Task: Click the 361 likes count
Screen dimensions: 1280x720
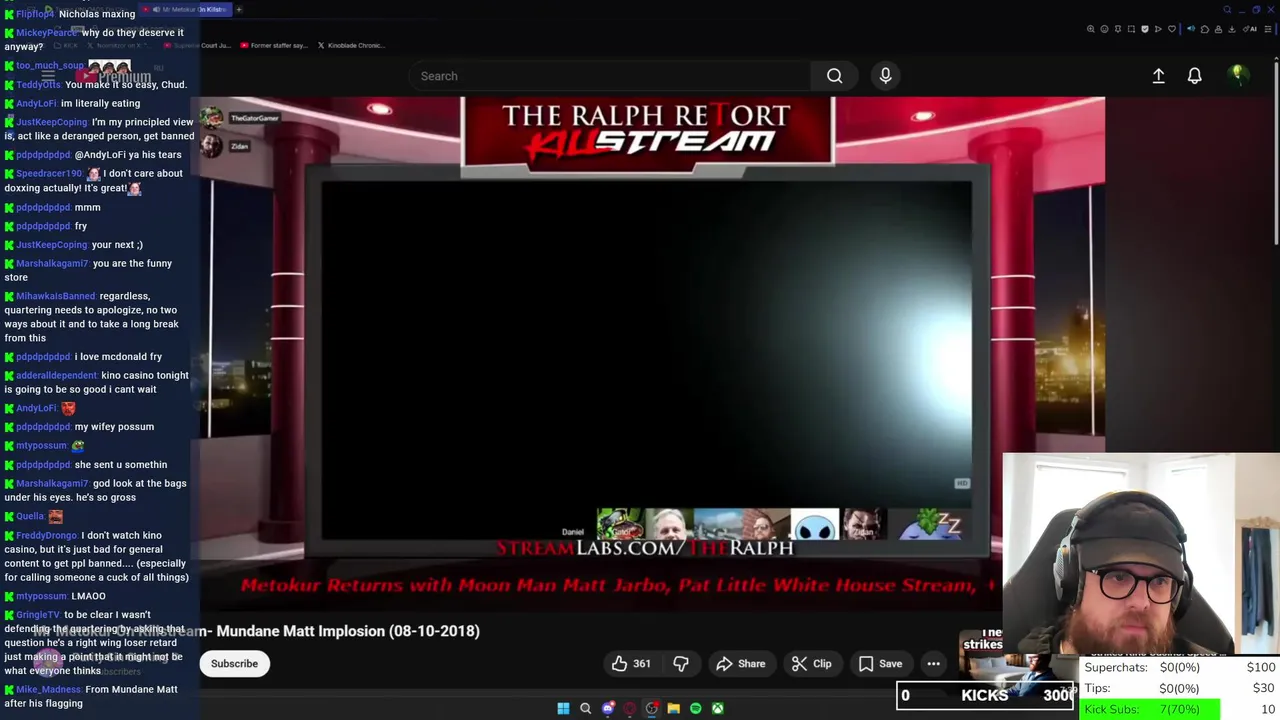Action: pyautogui.click(x=642, y=664)
